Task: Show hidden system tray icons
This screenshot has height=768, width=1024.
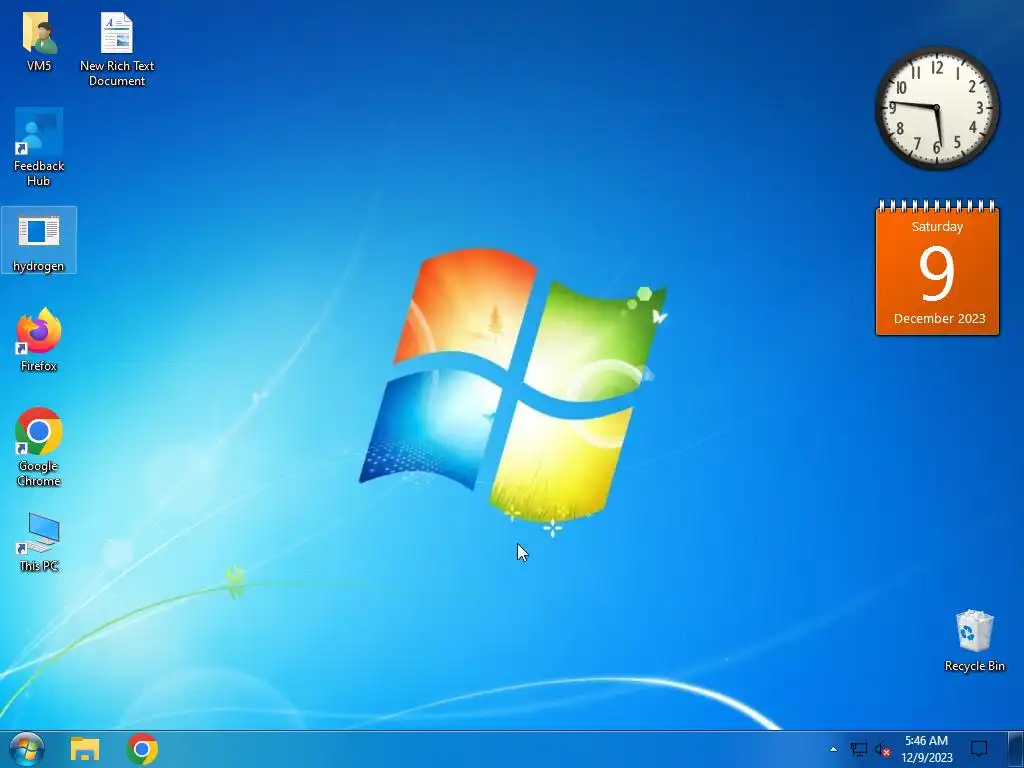Action: 833,750
